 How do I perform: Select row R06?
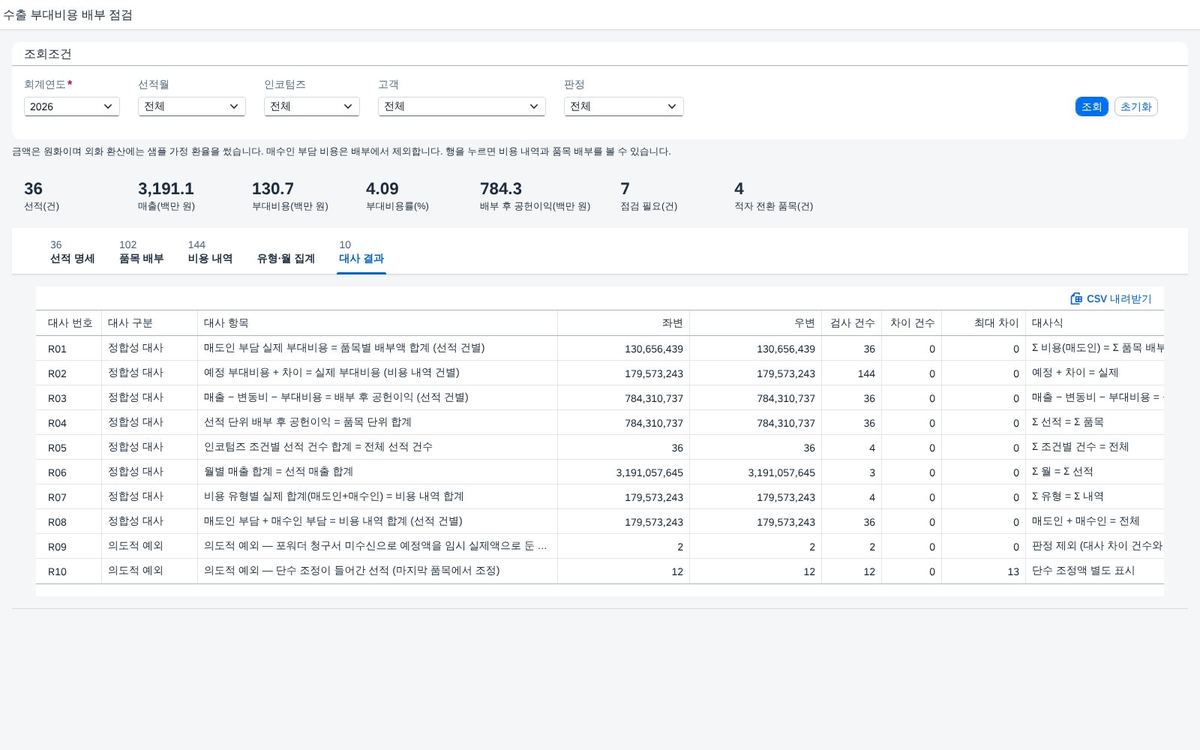click(600, 472)
